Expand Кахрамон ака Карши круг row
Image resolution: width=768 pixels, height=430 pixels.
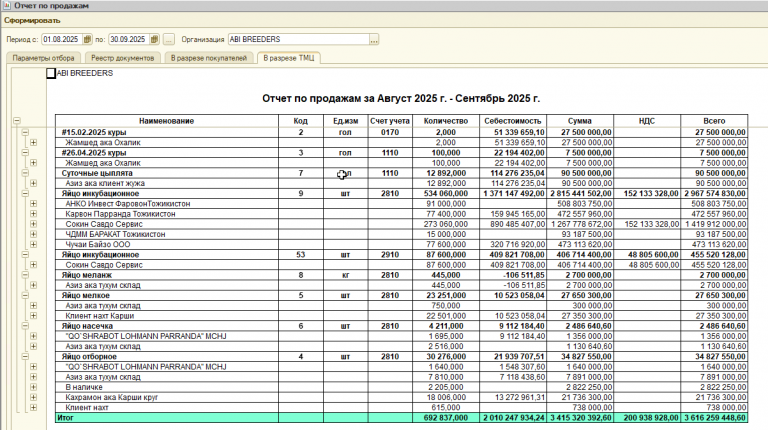pyautogui.click(x=33, y=397)
